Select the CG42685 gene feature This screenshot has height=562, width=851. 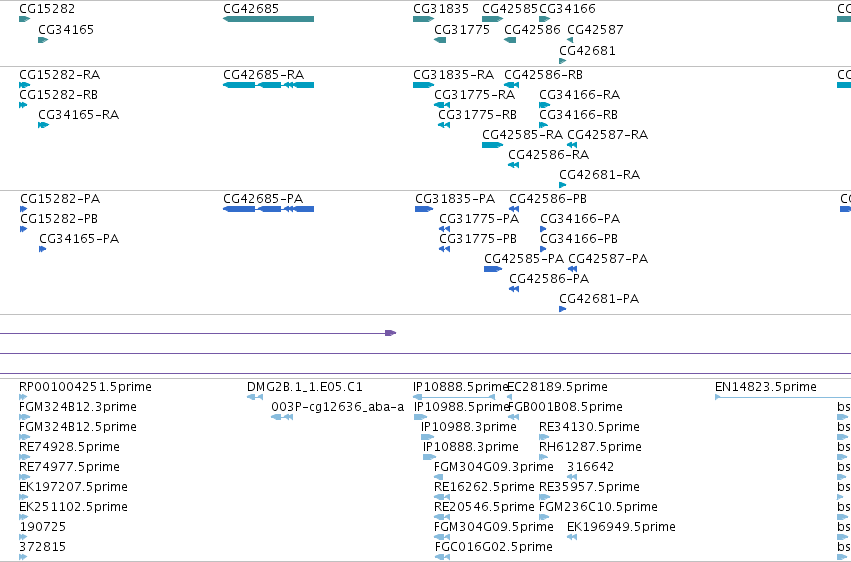click(x=268, y=19)
